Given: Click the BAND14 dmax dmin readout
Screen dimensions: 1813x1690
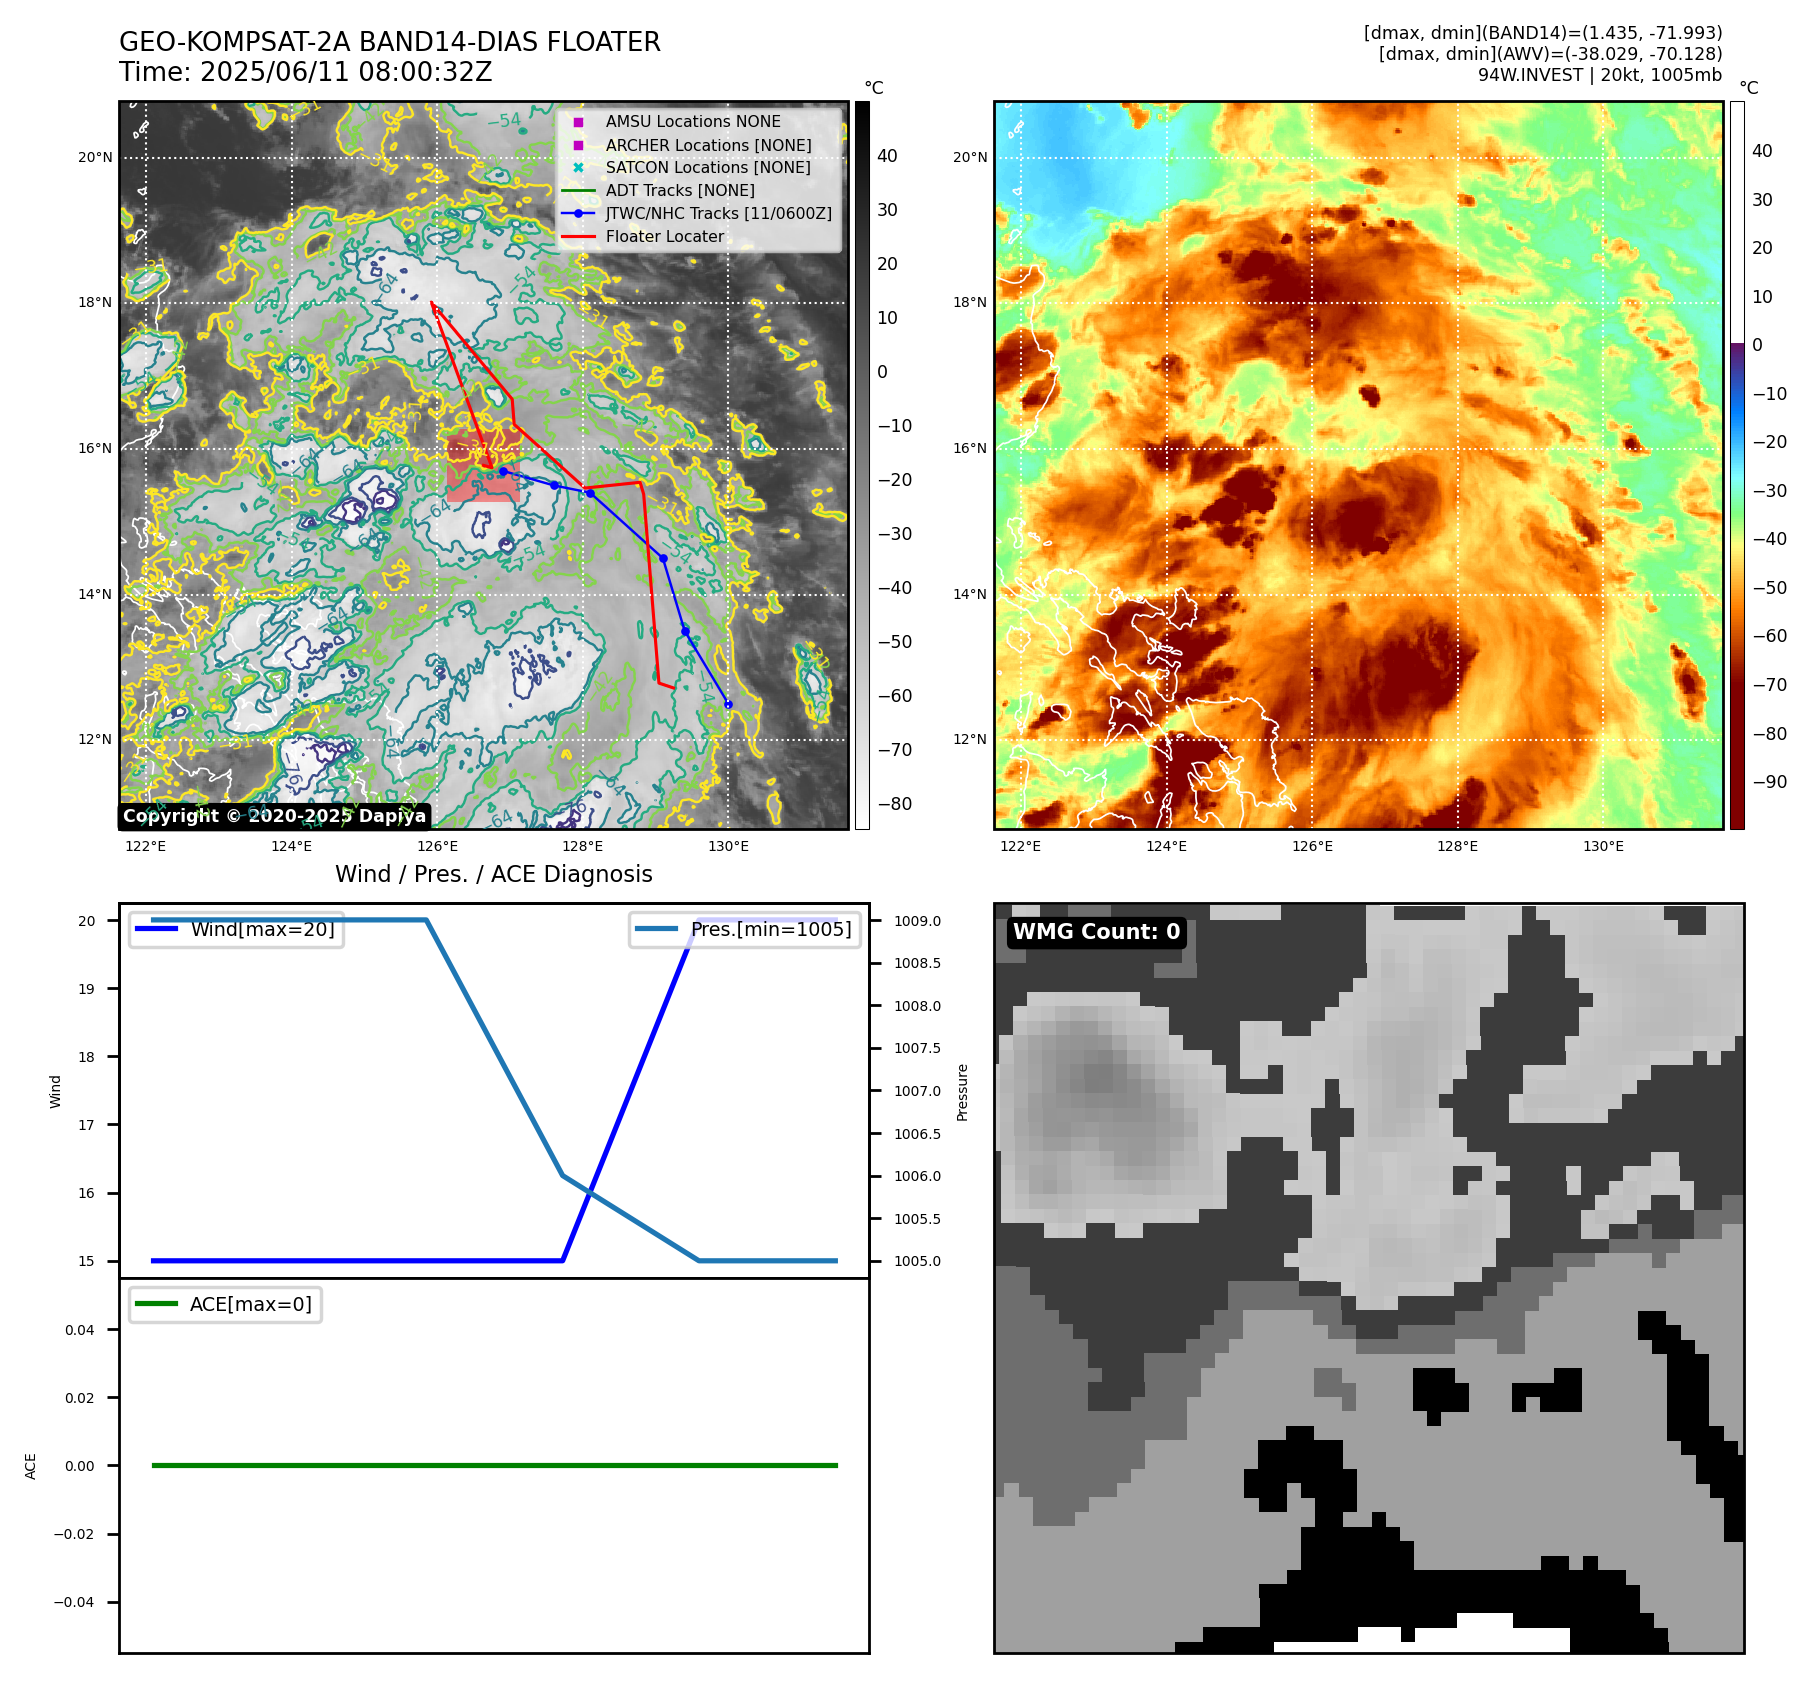Looking at the screenshot, I should pyautogui.click(x=1543, y=33).
